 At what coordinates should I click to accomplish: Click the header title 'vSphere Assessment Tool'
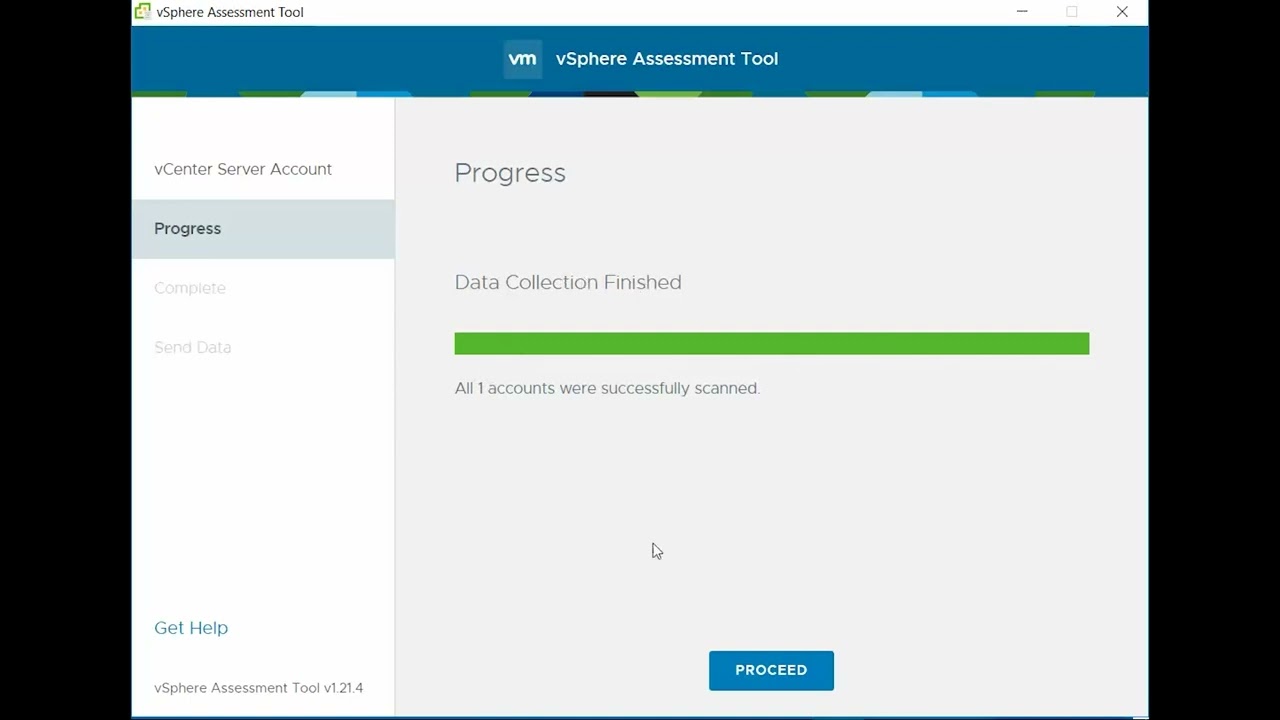coord(667,59)
